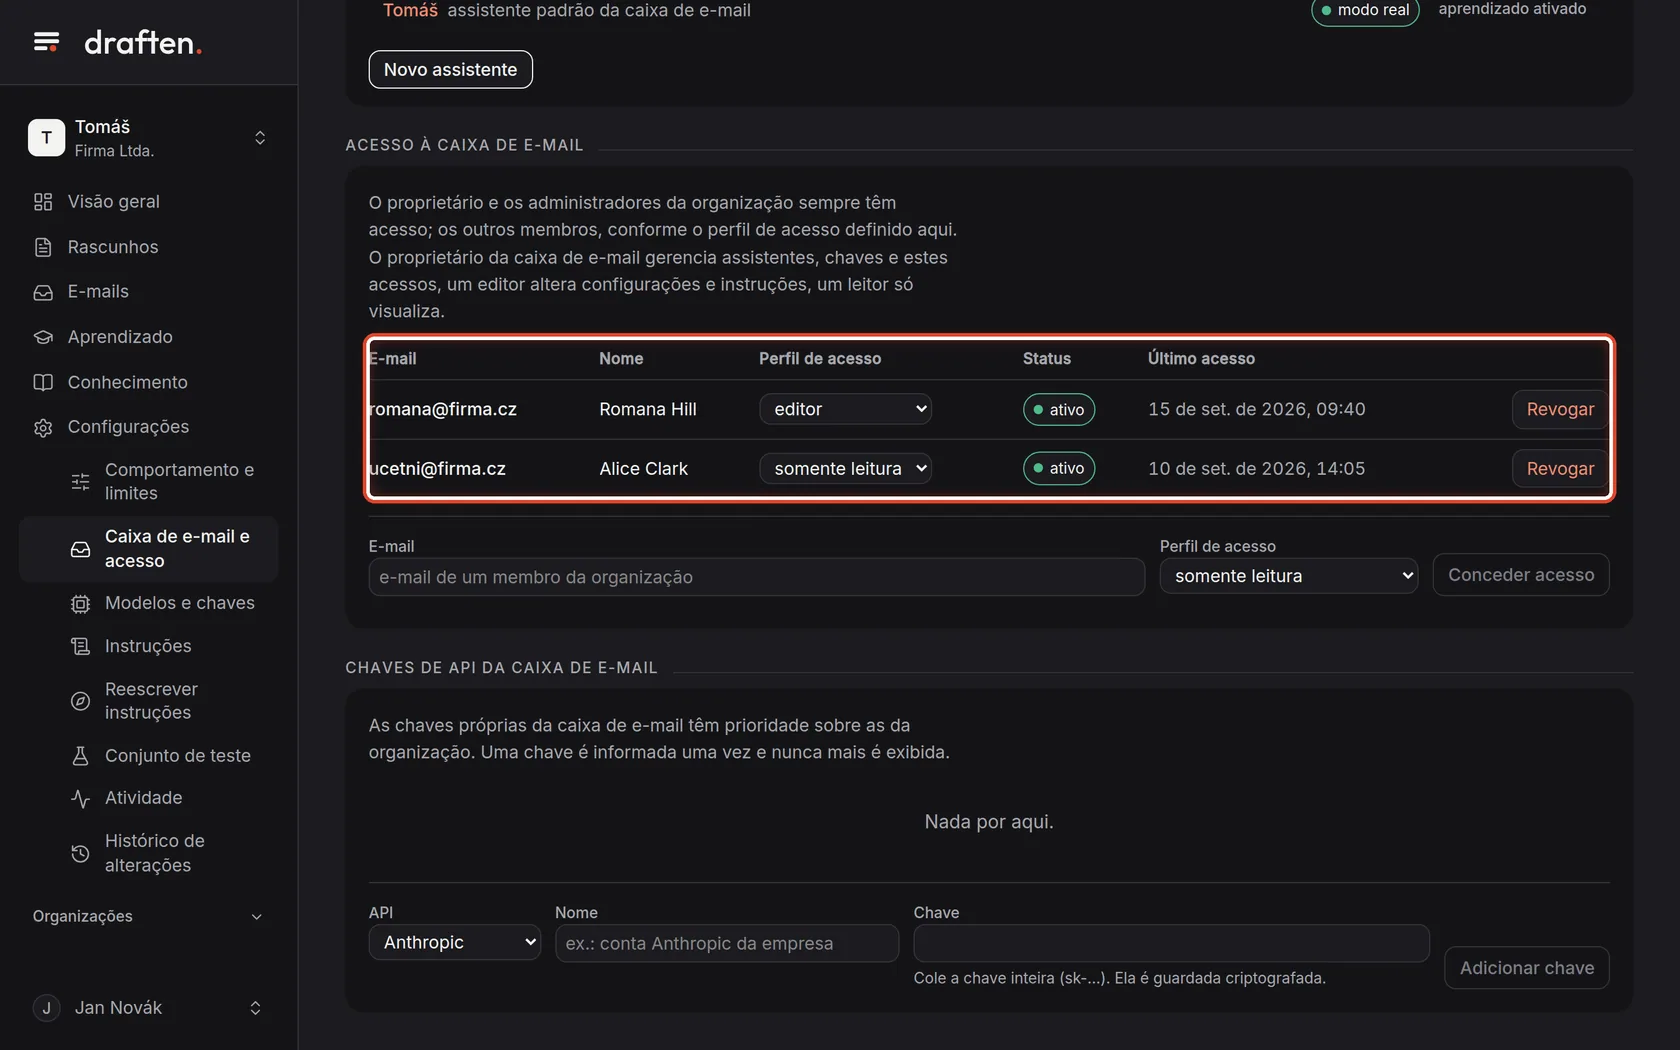
Task: Click the '15 de set. de 2026, 09:40' cell
Action: pos(1256,409)
